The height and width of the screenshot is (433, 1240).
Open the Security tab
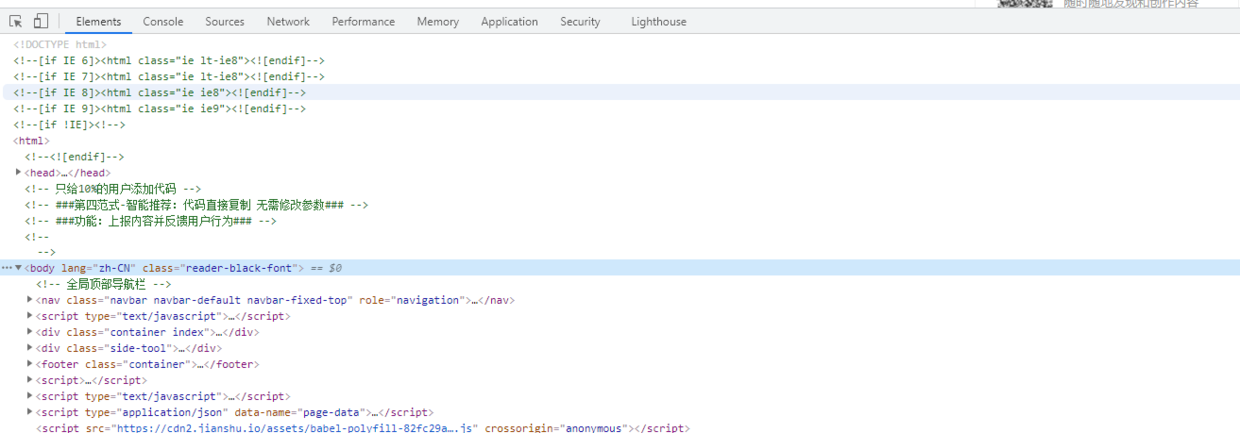pyautogui.click(x=580, y=21)
